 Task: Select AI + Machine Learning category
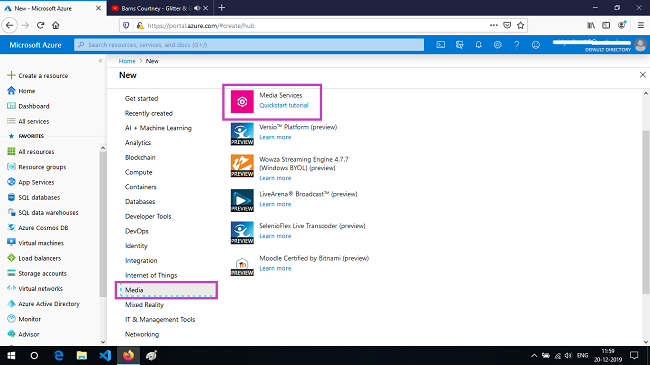point(158,128)
